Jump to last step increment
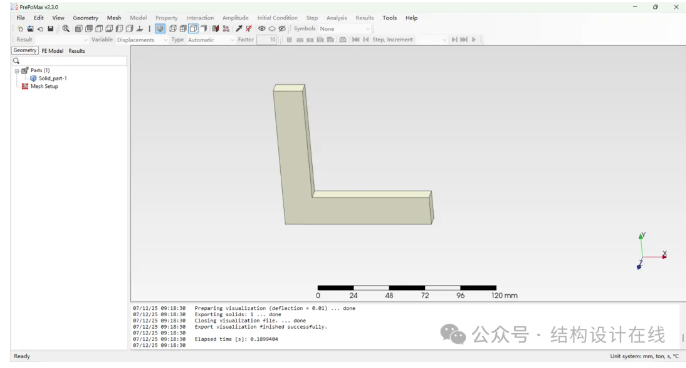The height and width of the screenshot is (368, 686). tap(464, 40)
